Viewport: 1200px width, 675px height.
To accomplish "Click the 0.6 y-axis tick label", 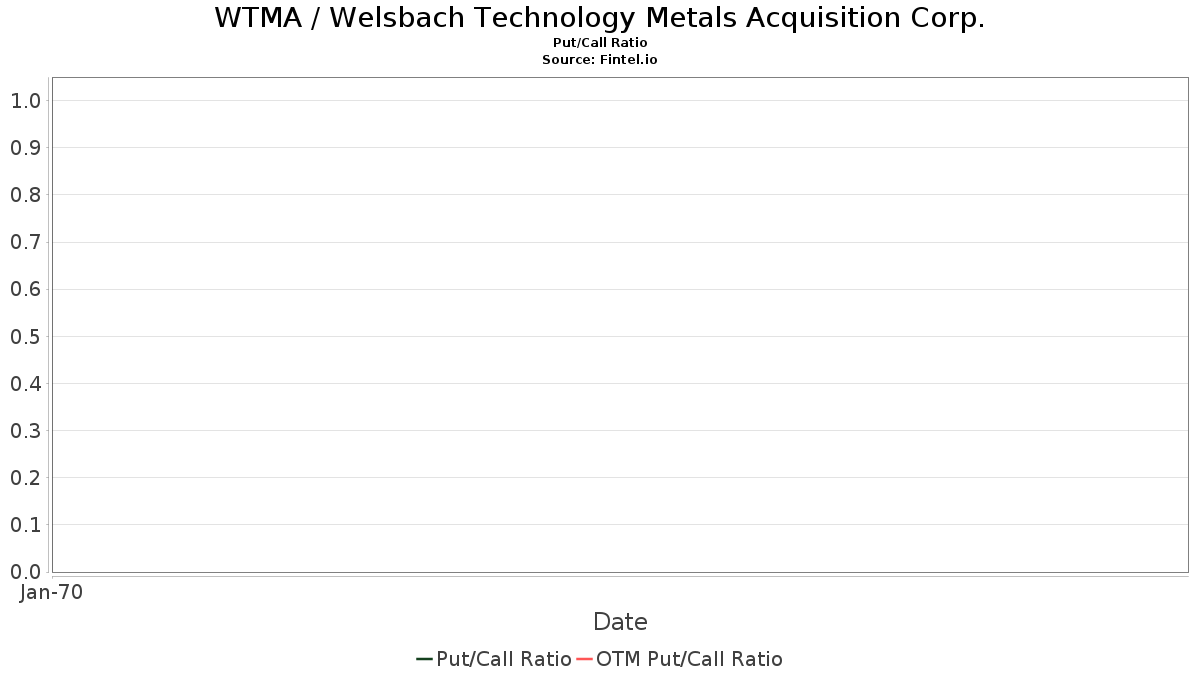I will pos(26,289).
